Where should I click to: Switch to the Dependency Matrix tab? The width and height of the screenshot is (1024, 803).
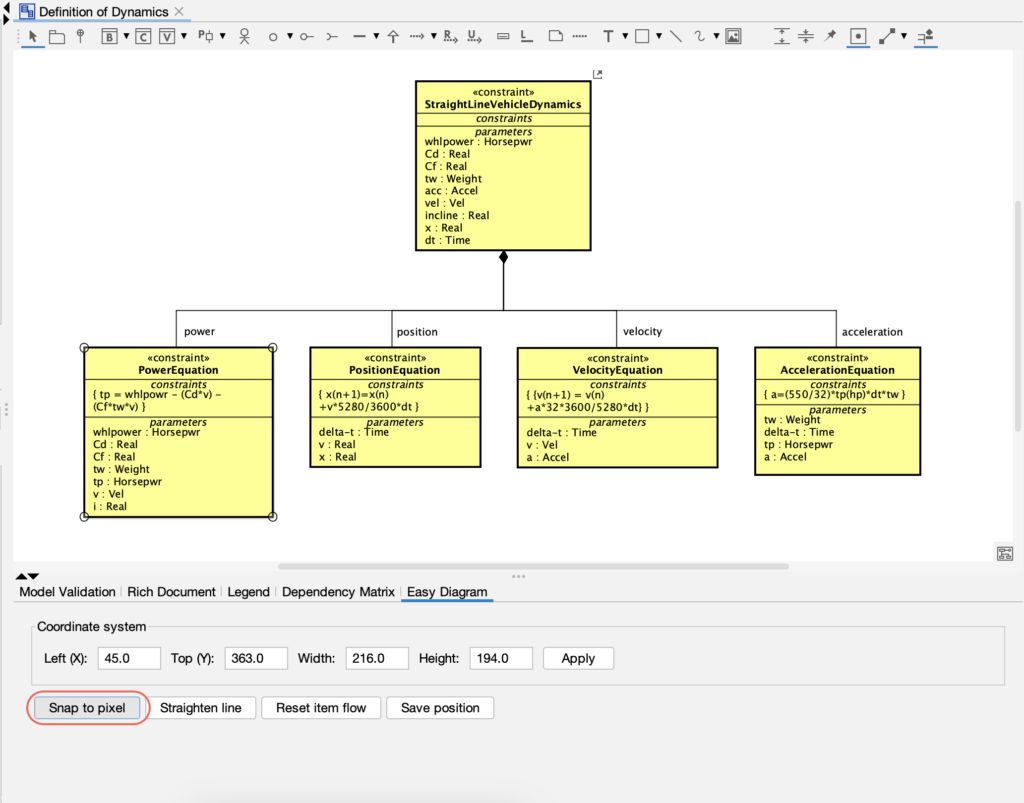pyautogui.click(x=338, y=591)
